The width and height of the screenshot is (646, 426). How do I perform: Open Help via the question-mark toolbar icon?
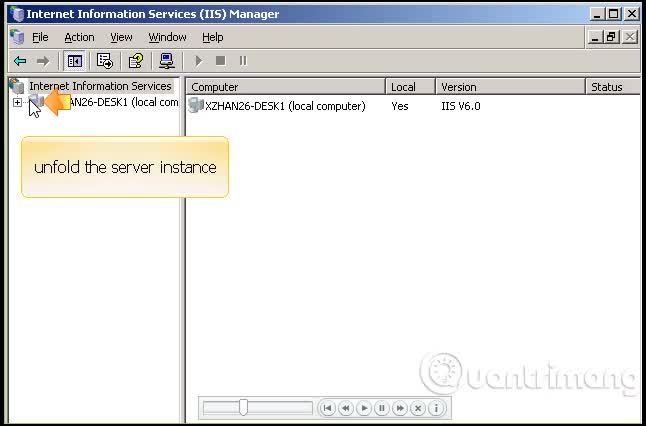coord(136,61)
